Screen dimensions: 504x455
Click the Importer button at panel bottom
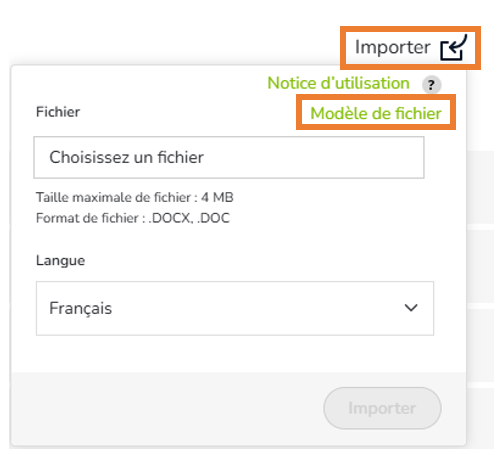click(382, 408)
